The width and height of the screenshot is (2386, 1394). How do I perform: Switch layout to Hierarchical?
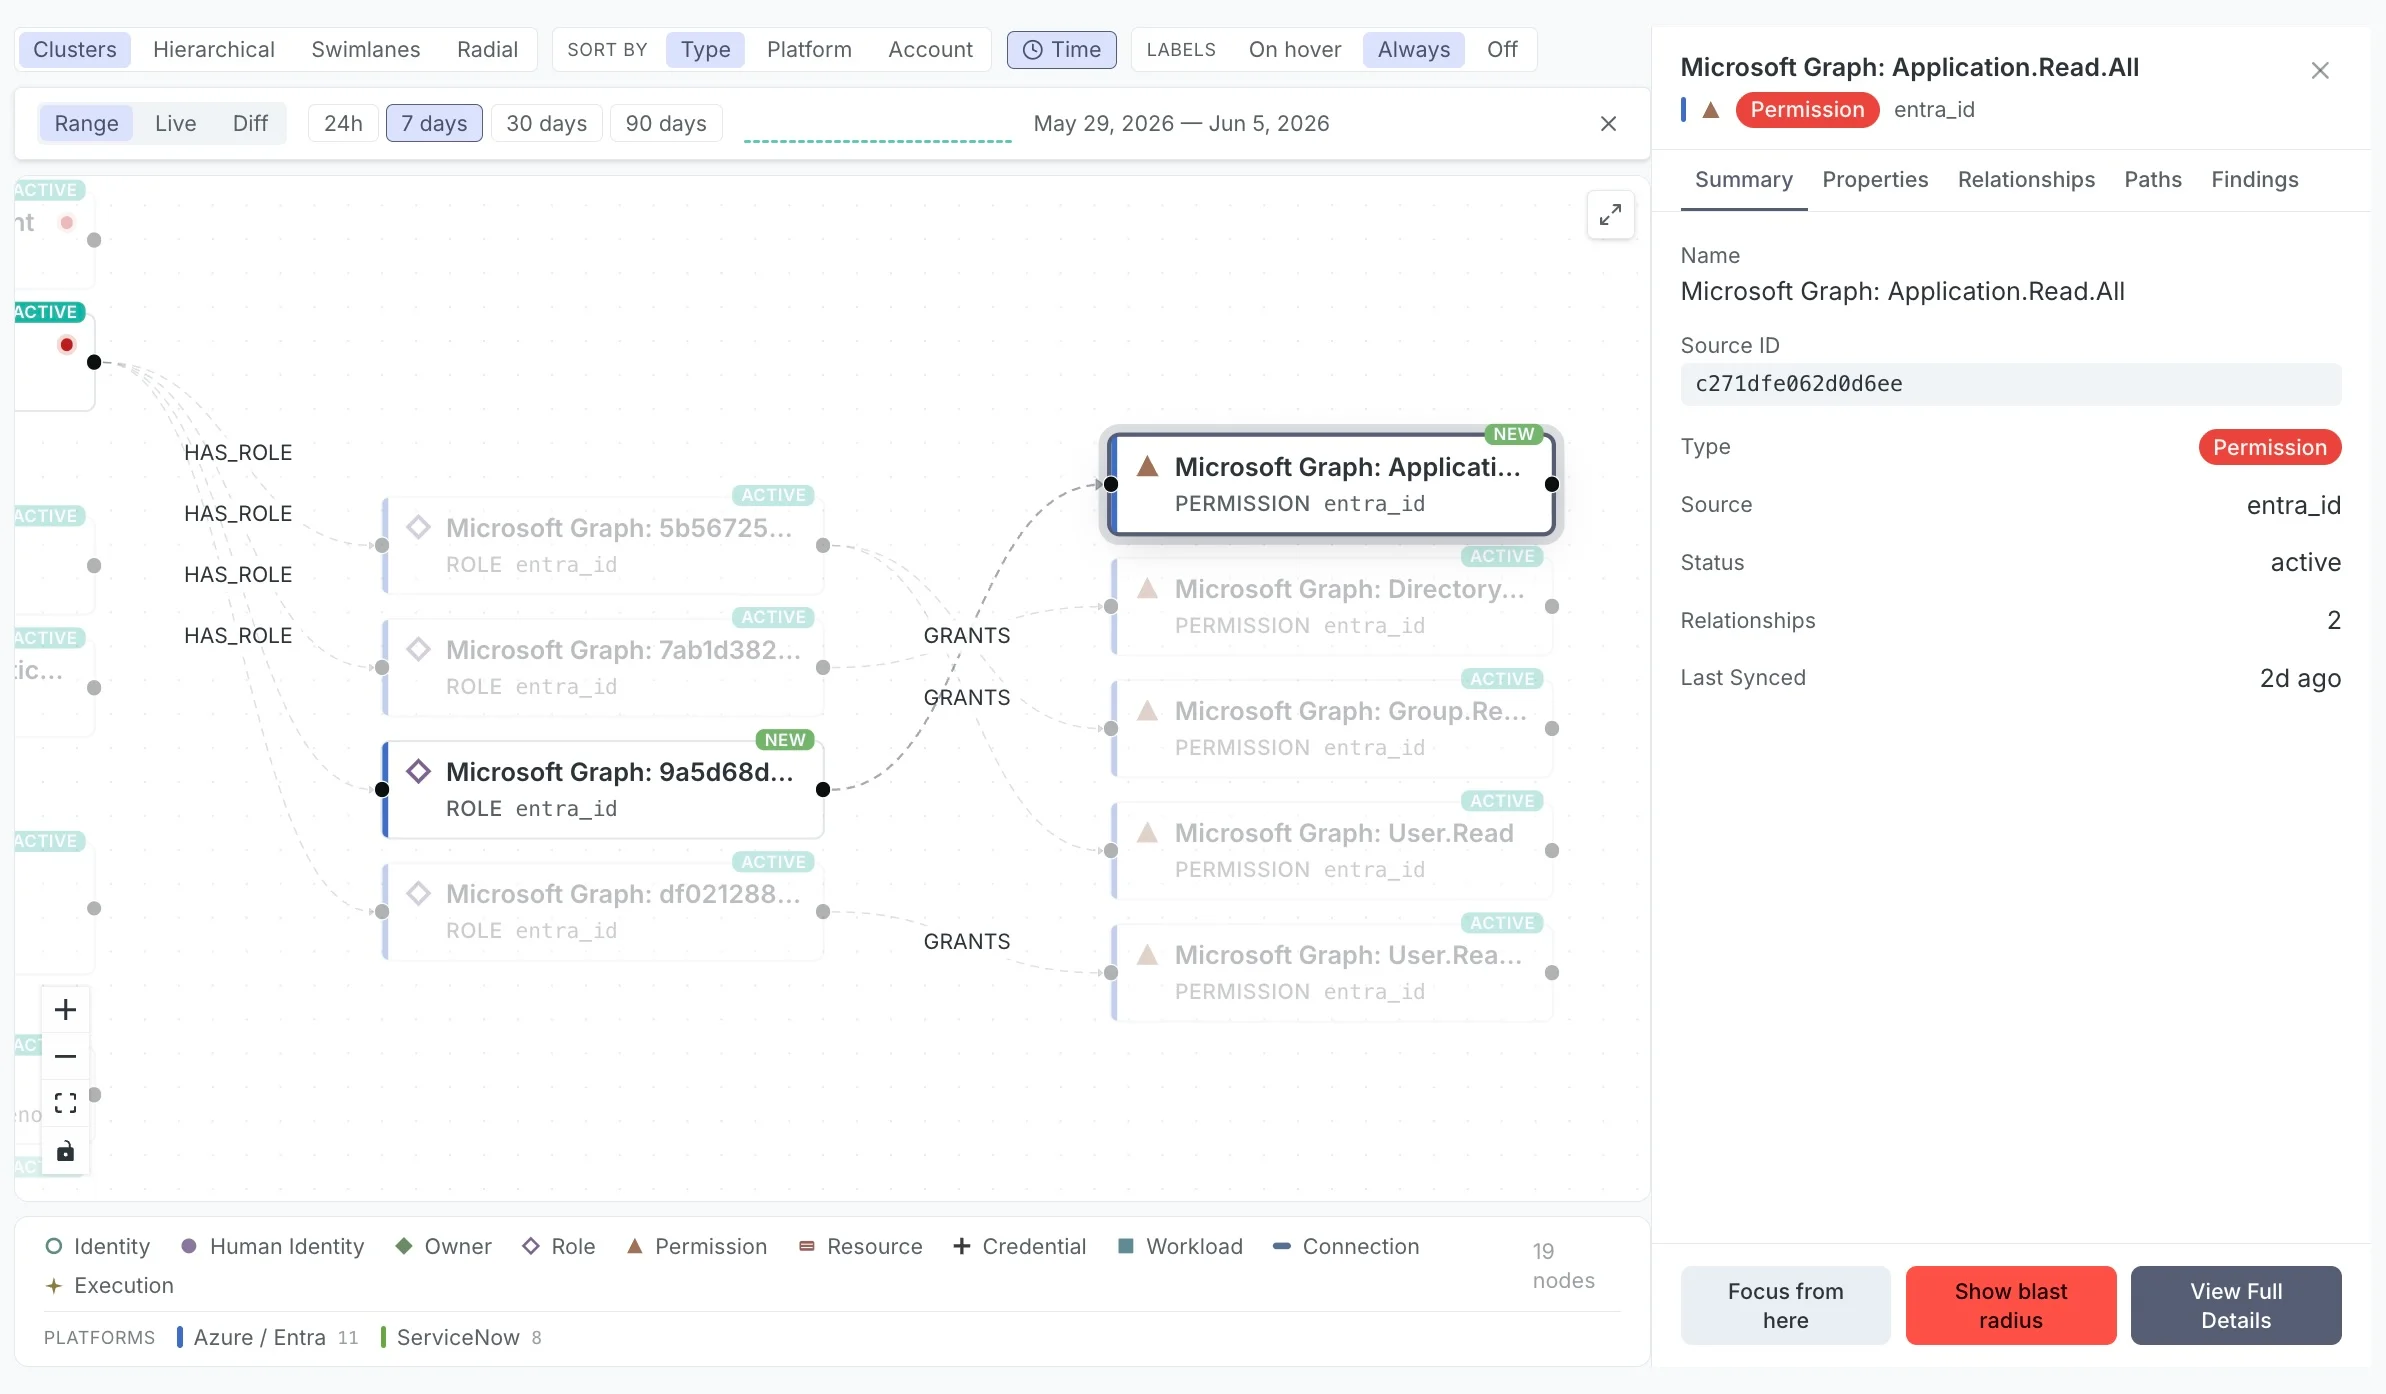(214, 50)
